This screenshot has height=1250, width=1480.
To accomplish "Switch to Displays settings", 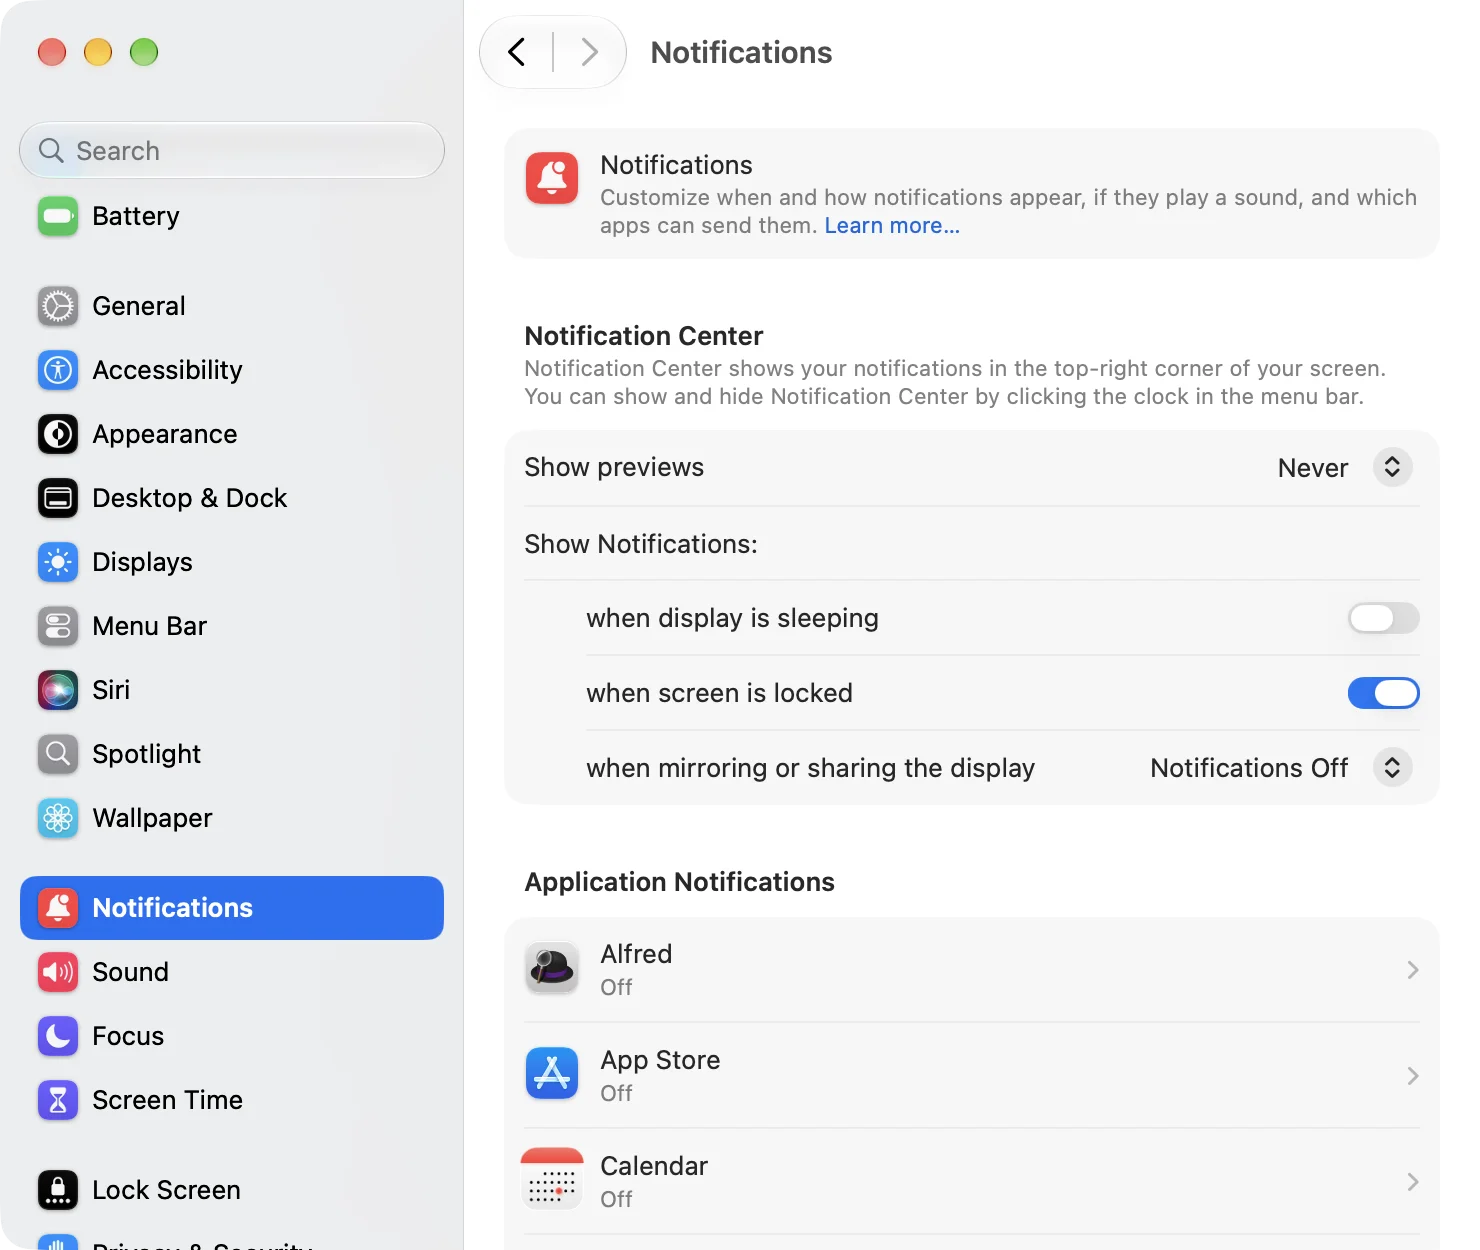I will (232, 562).
